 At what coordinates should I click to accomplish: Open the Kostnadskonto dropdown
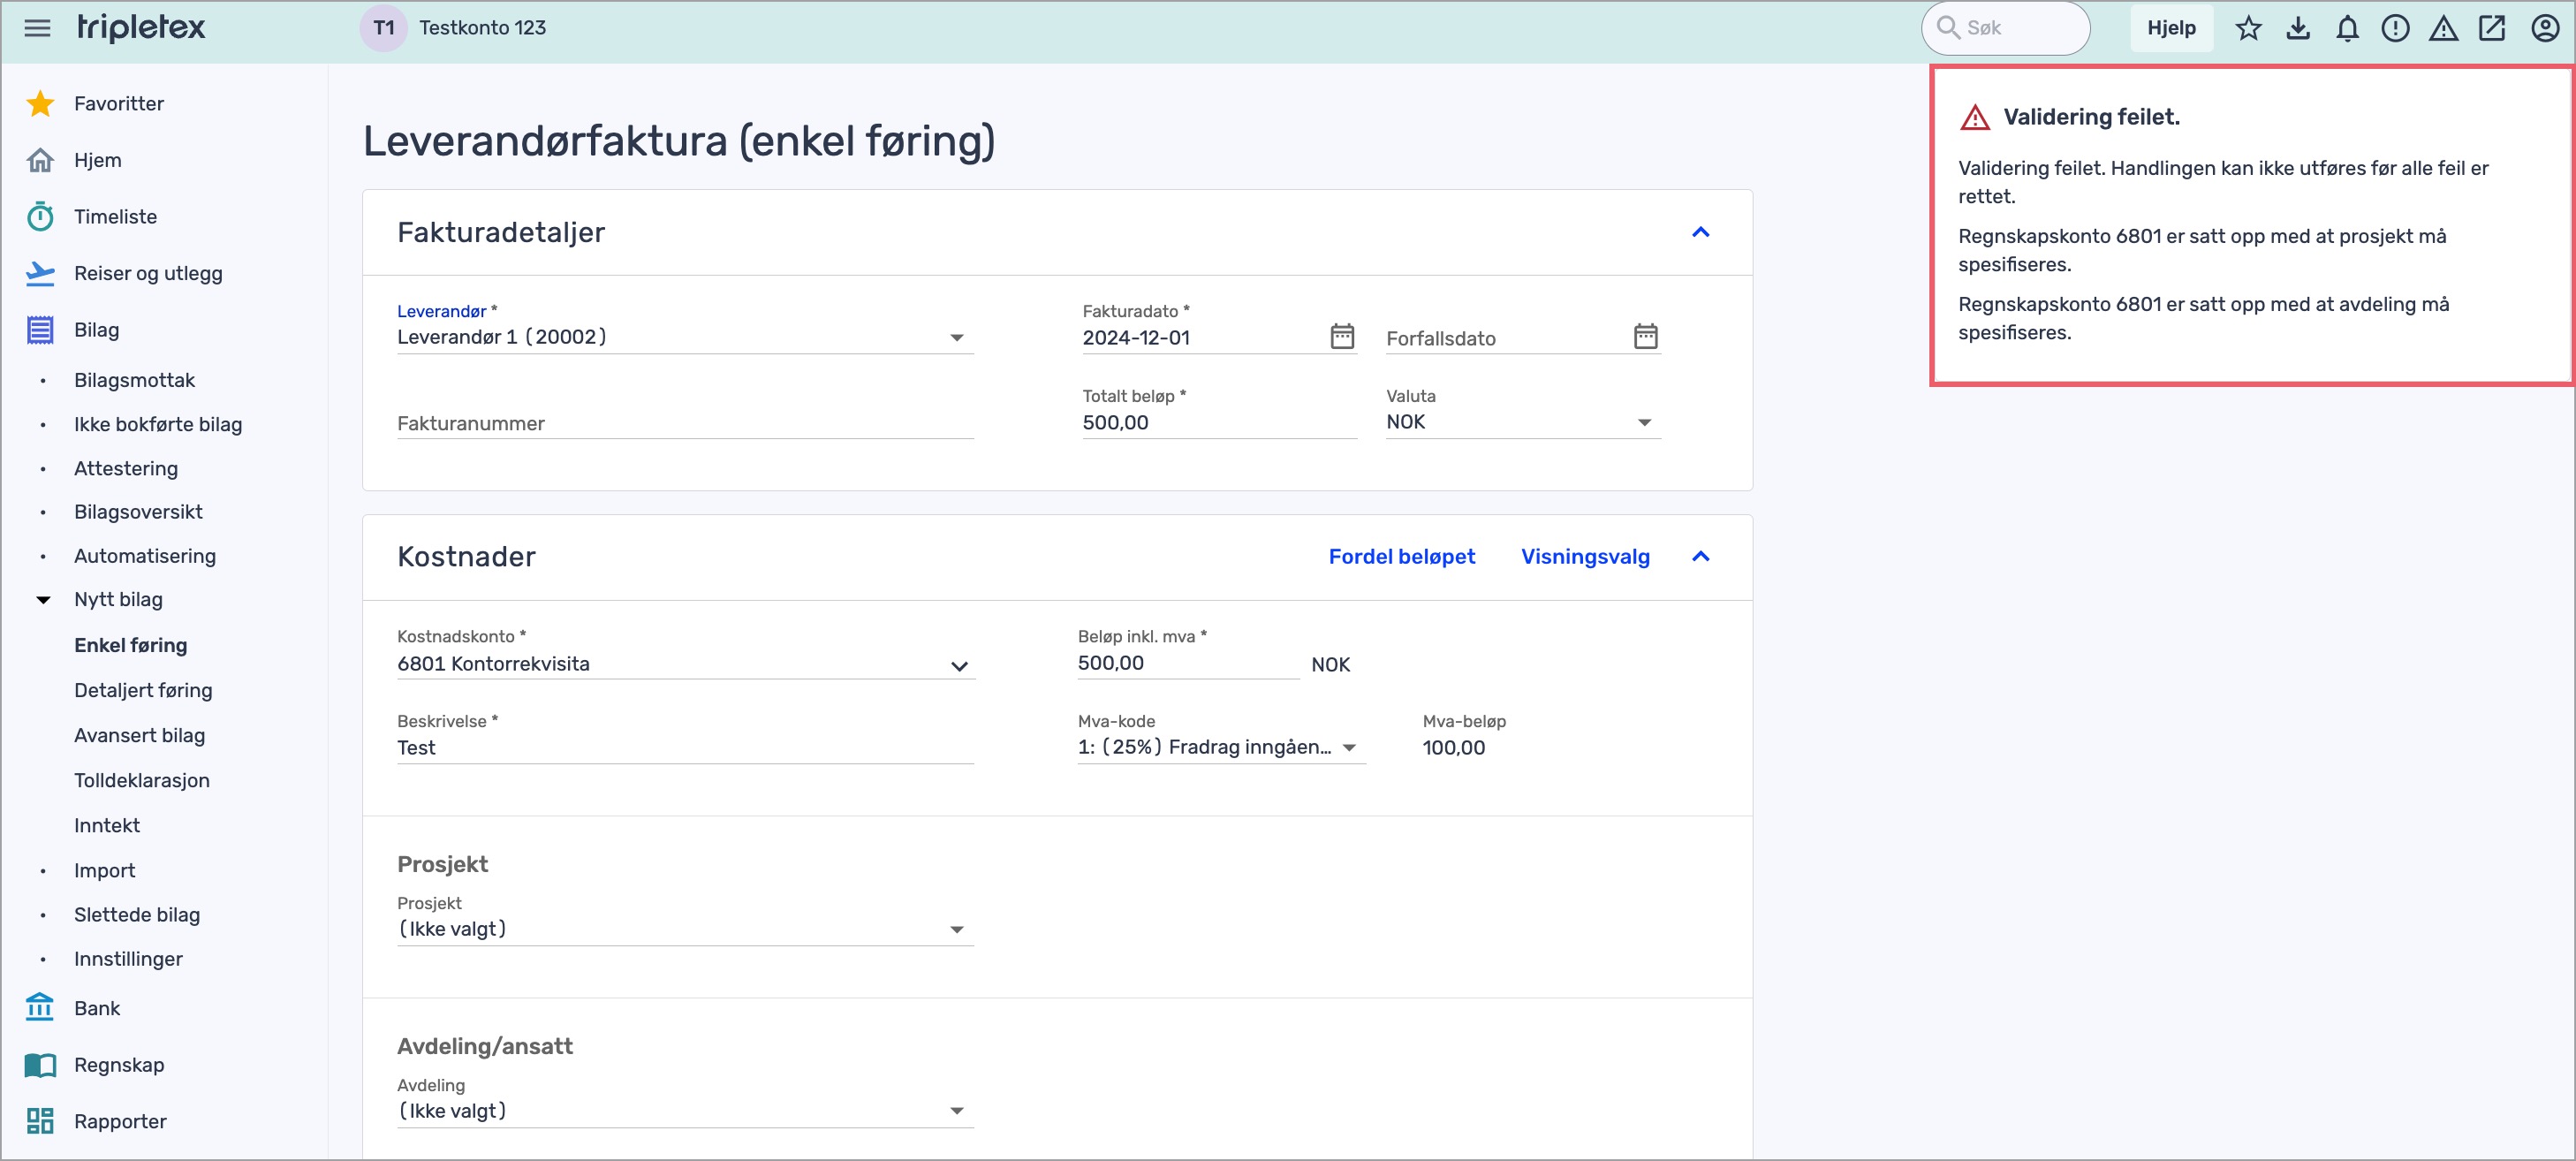(685, 664)
